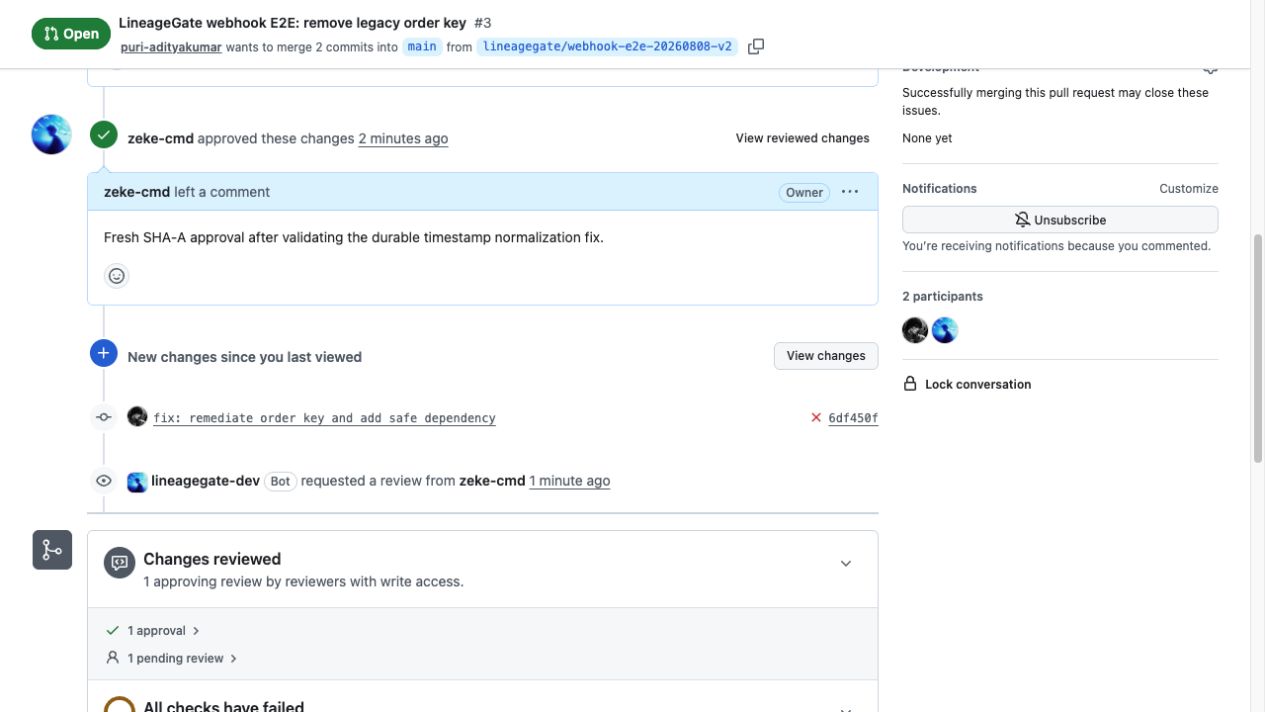Click the New changes since you last viewed text

(x=244, y=357)
